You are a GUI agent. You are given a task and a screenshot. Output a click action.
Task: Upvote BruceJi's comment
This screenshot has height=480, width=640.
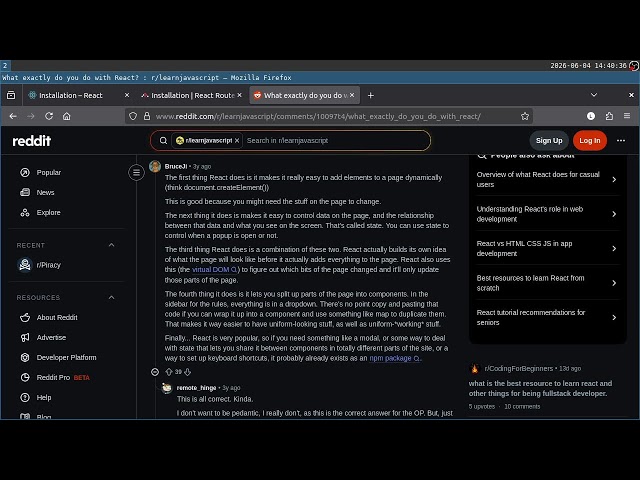point(169,372)
